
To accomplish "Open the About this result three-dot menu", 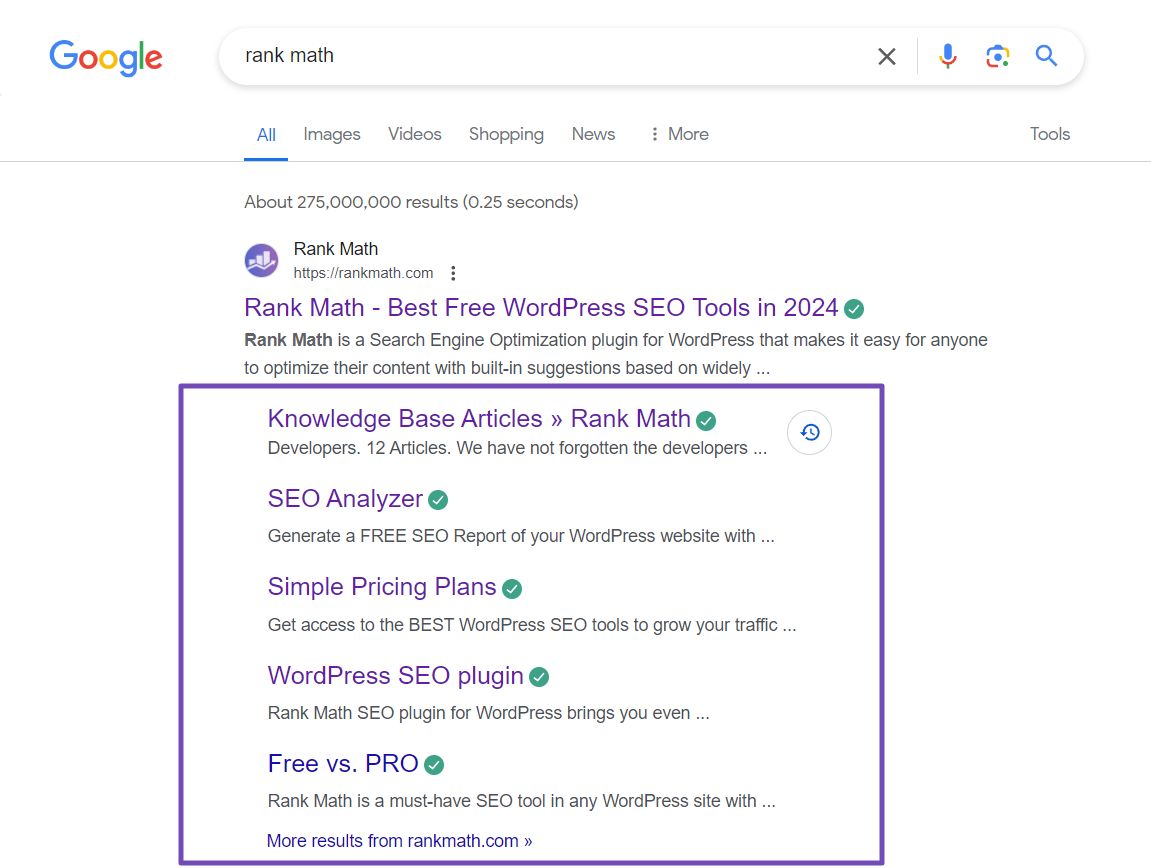I will (453, 272).
